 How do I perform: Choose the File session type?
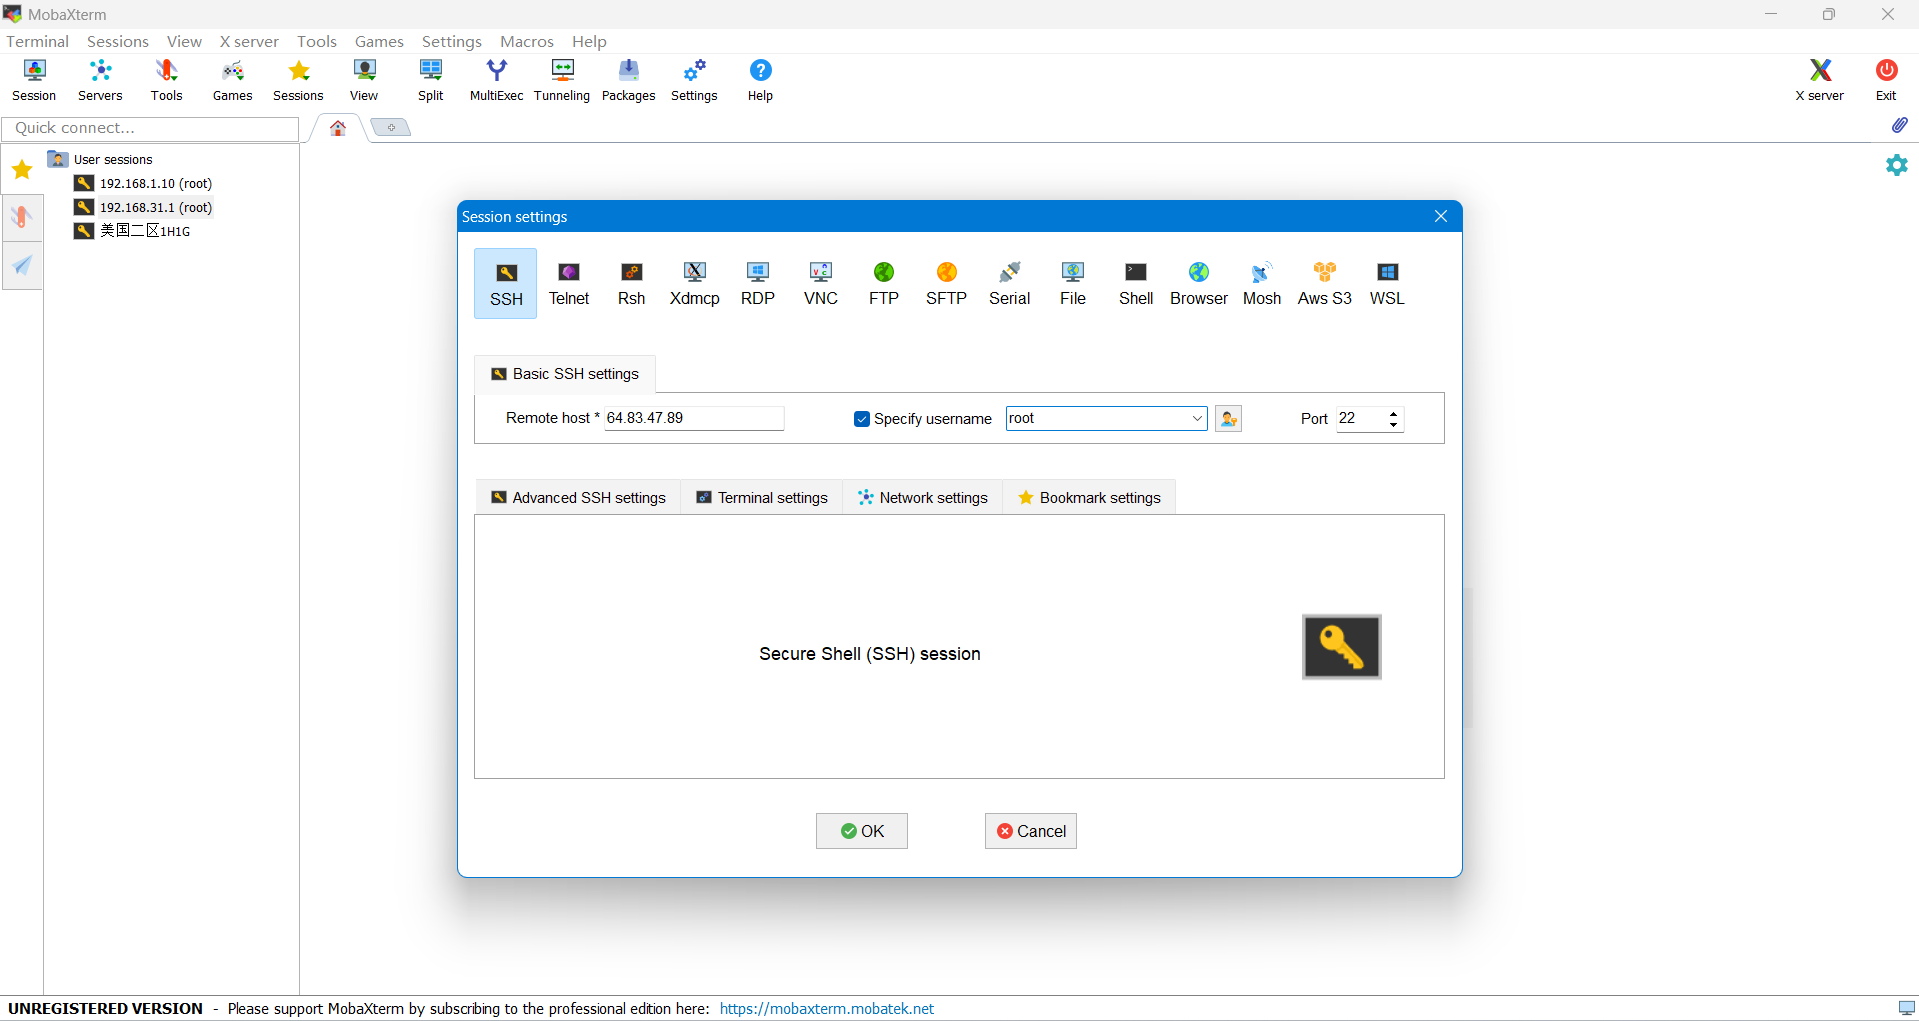click(1073, 284)
